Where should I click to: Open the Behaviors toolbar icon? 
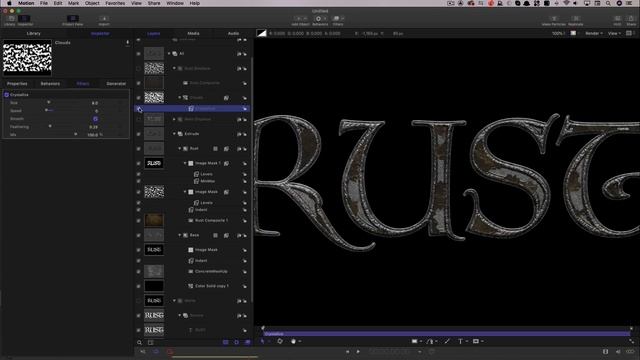320,20
